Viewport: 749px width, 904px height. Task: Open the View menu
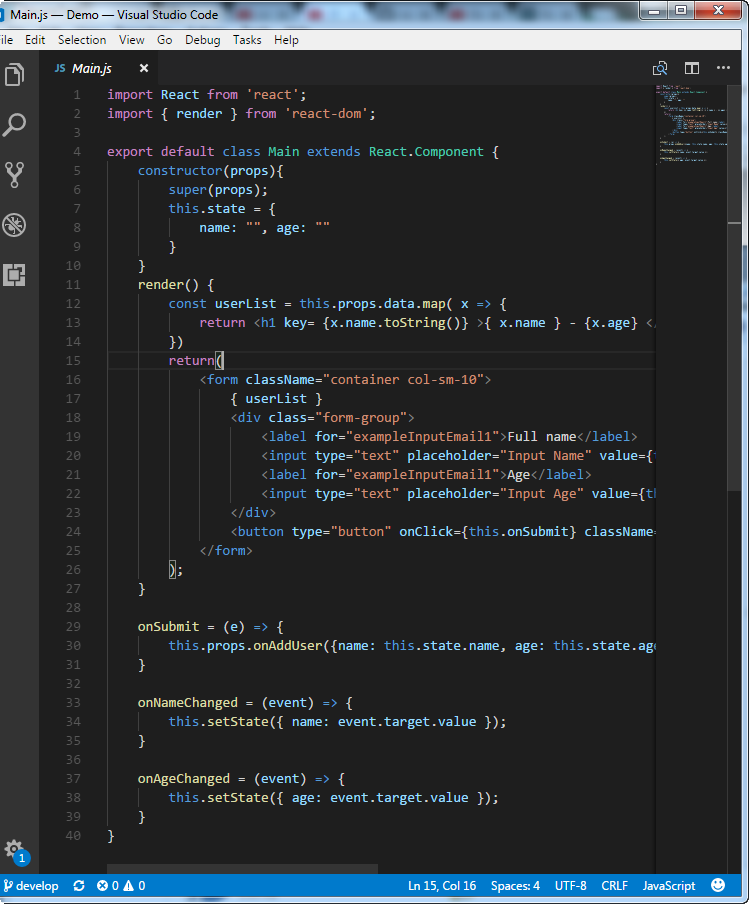[x=131, y=40]
